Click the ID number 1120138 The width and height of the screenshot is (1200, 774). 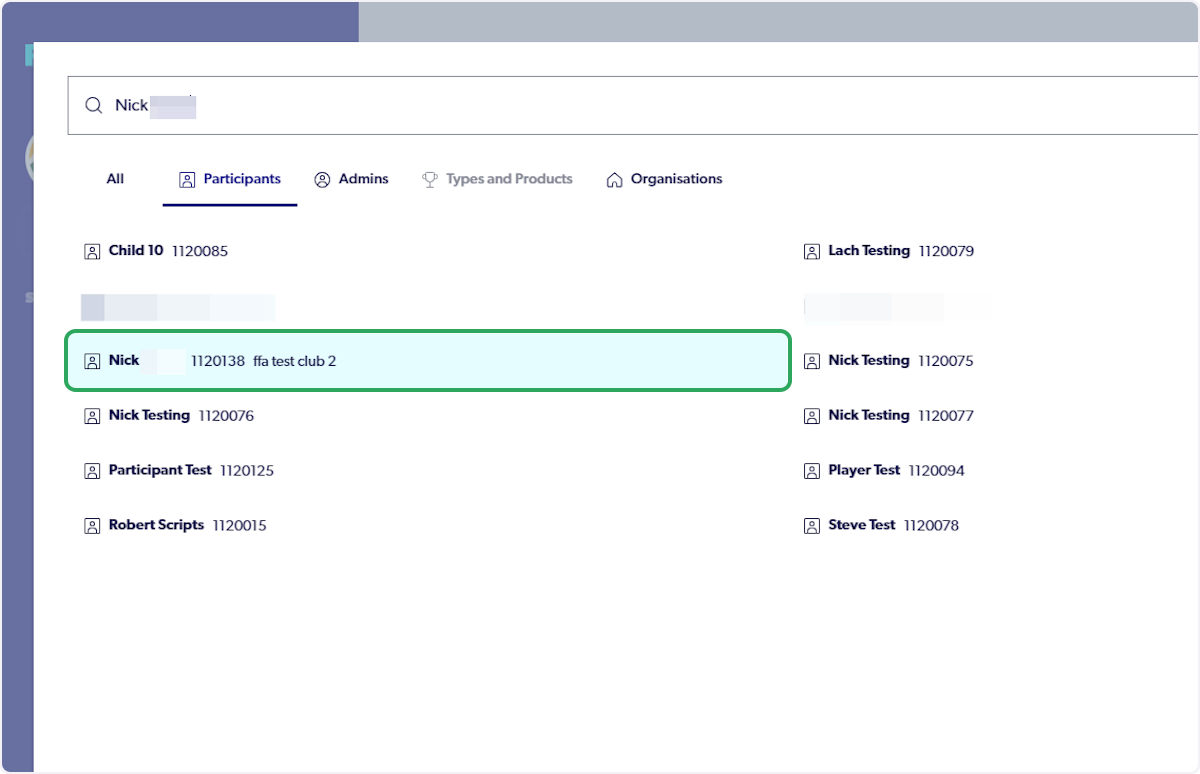[x=218, y=361]
